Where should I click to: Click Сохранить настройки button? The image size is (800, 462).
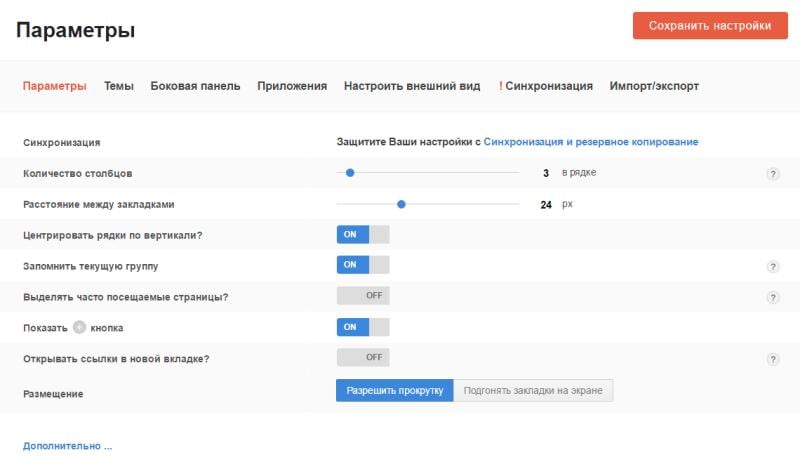click(x=710, y=25)
